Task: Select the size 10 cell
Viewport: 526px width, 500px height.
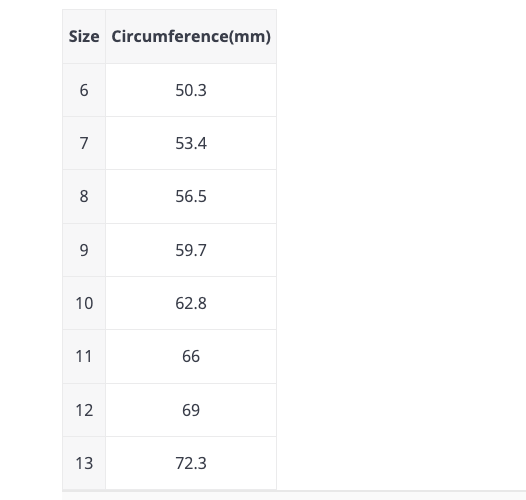Action: (x=84, y=303)
